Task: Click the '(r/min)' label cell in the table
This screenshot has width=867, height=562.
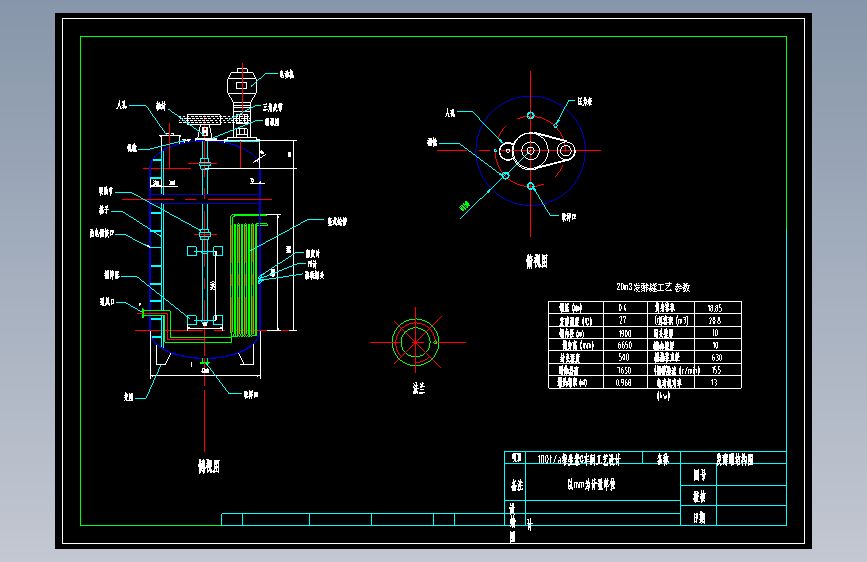Action: 671,370
